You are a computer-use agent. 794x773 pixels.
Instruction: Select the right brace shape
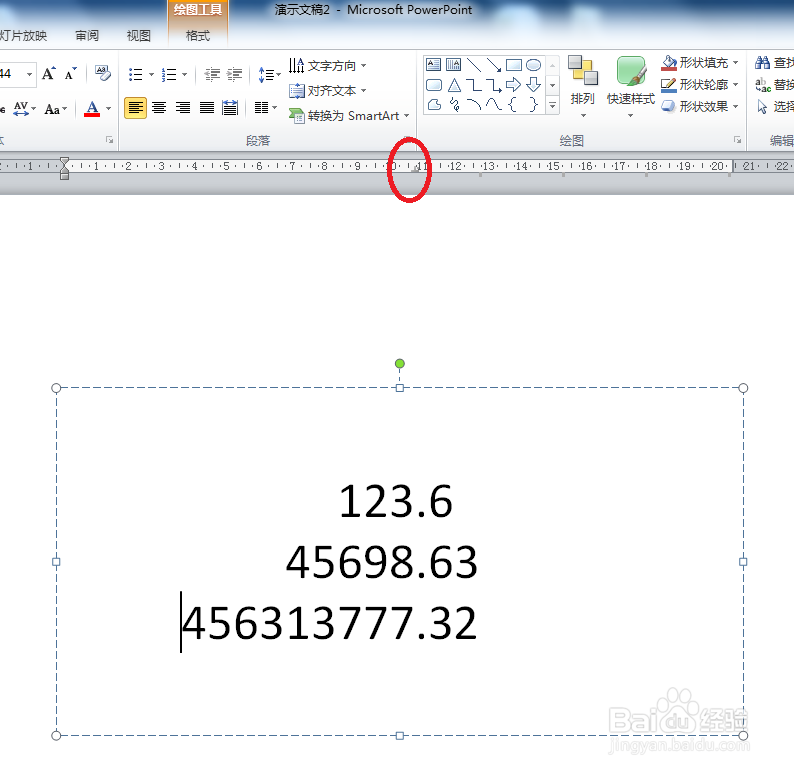(533, 105)
